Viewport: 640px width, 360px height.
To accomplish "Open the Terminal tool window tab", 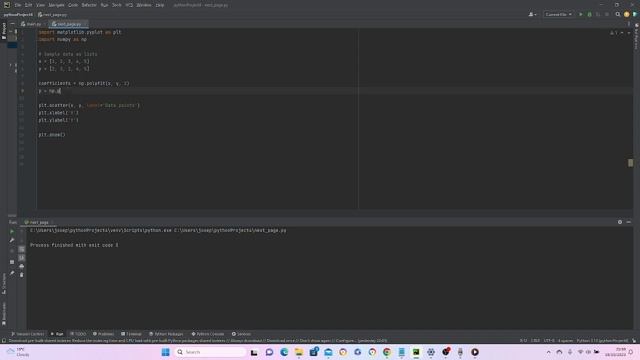I will pyautogui.click(x=131, y=334).
